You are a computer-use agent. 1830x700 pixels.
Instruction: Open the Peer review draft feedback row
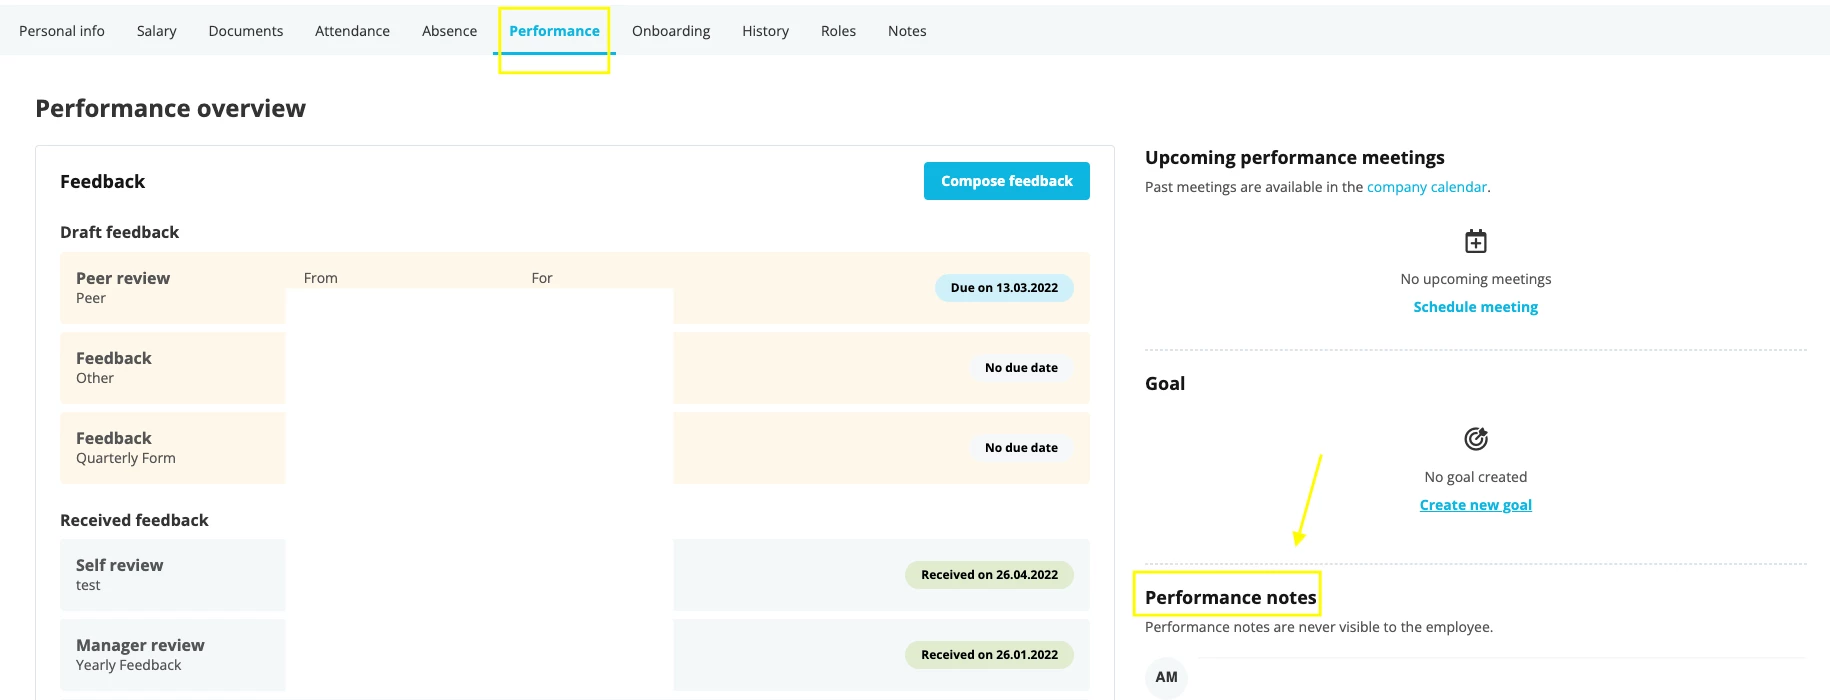(x=575, y=288)
